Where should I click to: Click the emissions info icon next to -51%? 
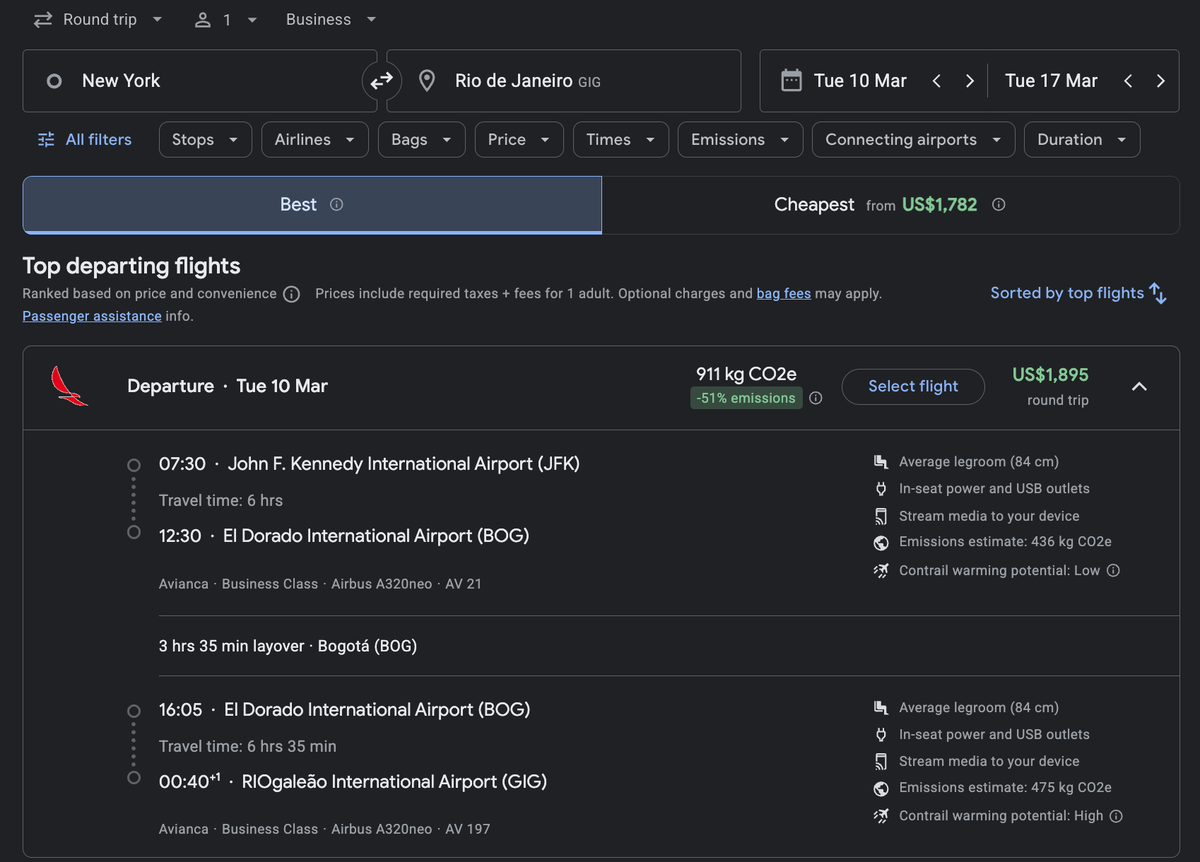point(815,397)
